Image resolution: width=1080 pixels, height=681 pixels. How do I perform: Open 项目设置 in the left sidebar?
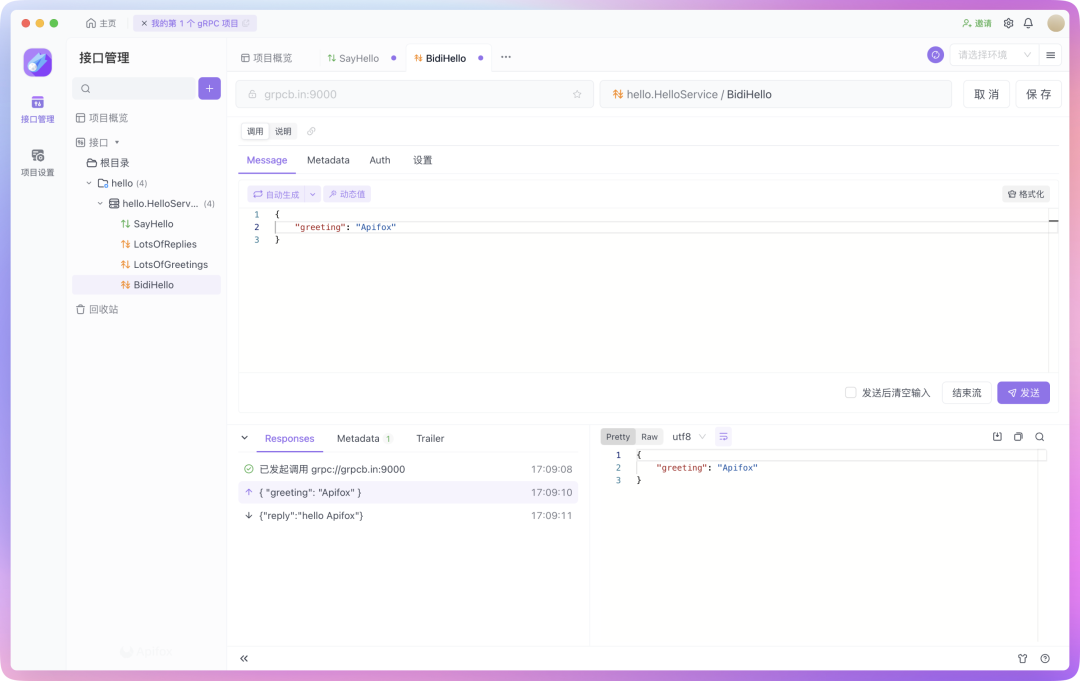pos(37,163)
